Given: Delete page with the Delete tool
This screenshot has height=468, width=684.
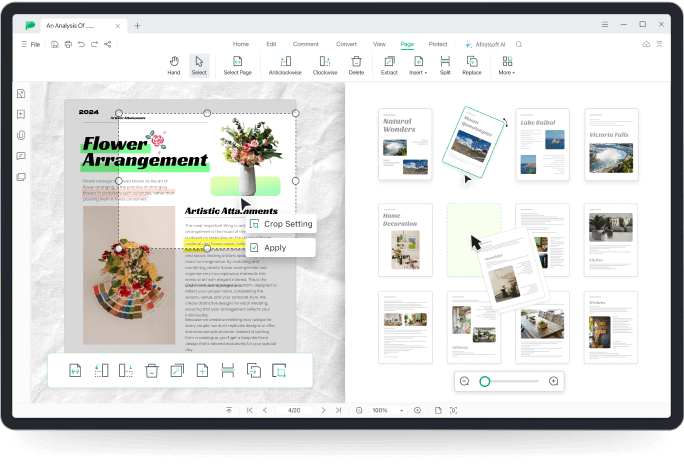Looking at the screenshot, I should (x=356, y=65).
